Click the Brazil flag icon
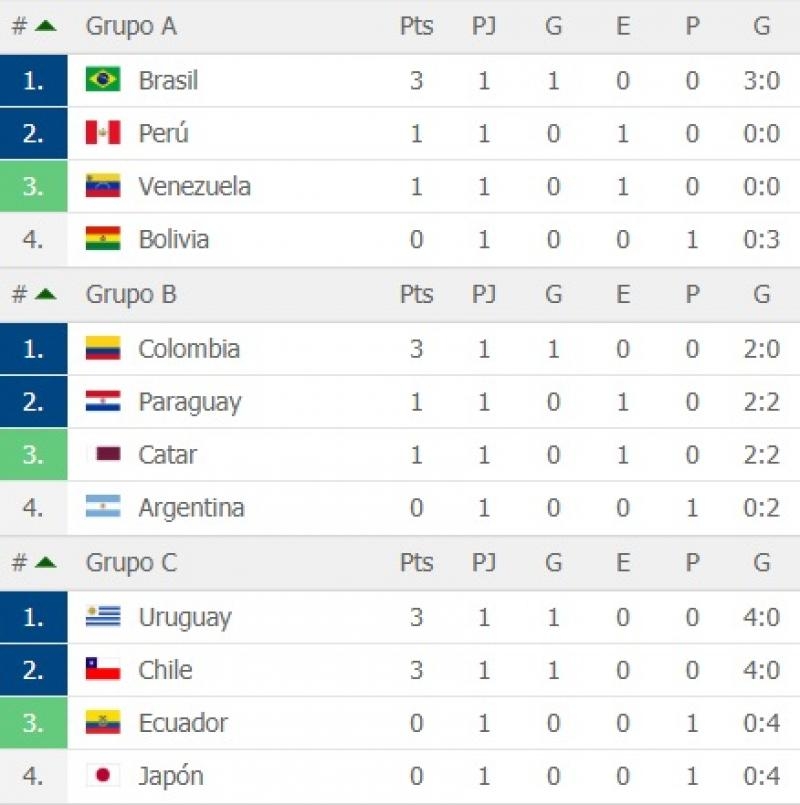800x805 pixels. 103,80
